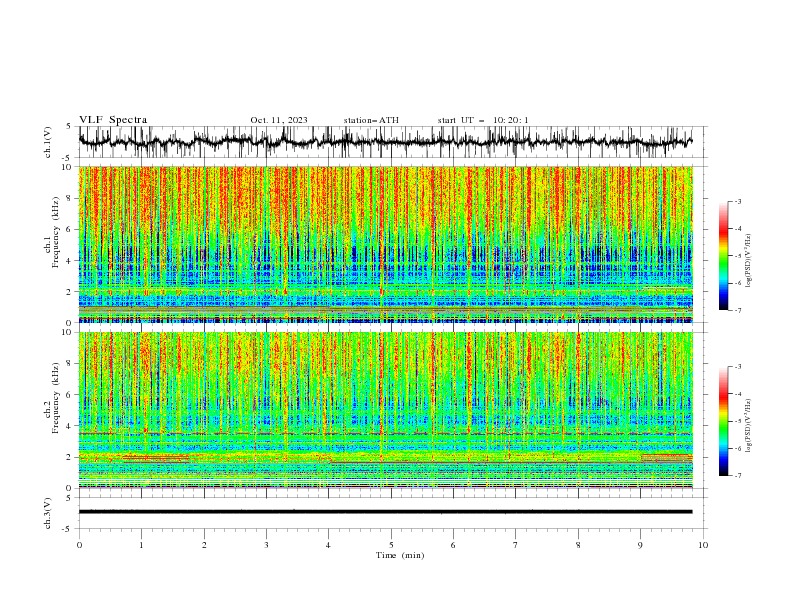Select the log(PSD) label of ch.2 color bar
Viewport: 792px width, 612px height.
[749, 426]
